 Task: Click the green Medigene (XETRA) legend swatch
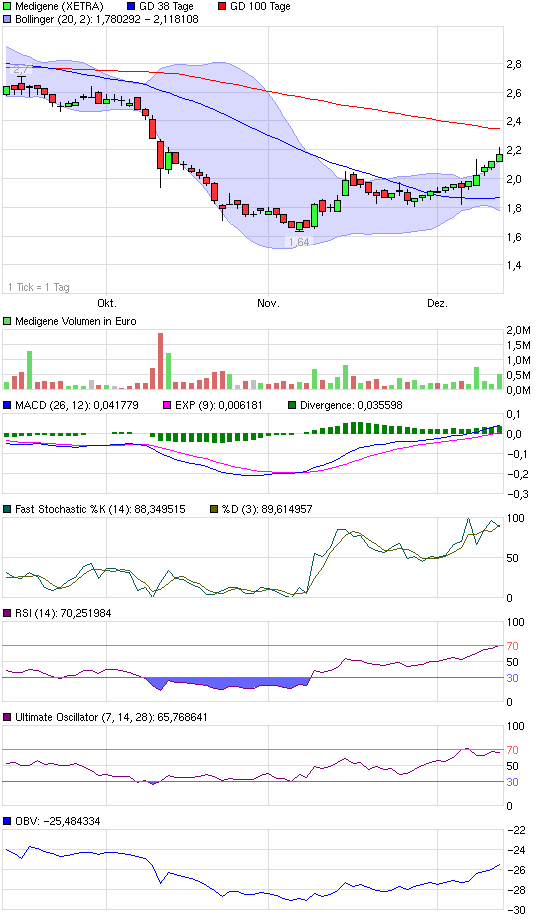coord(7,6)
